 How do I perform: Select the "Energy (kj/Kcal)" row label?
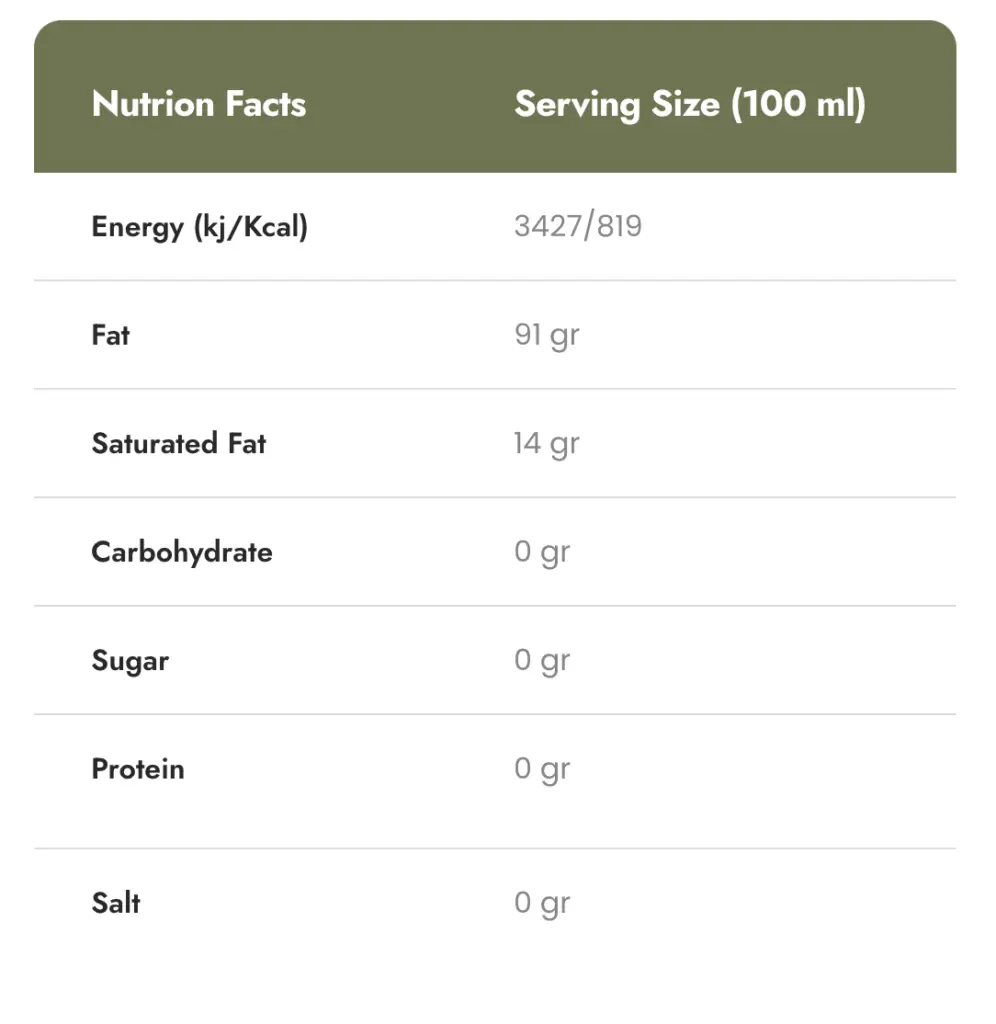[x=199, y=227]
